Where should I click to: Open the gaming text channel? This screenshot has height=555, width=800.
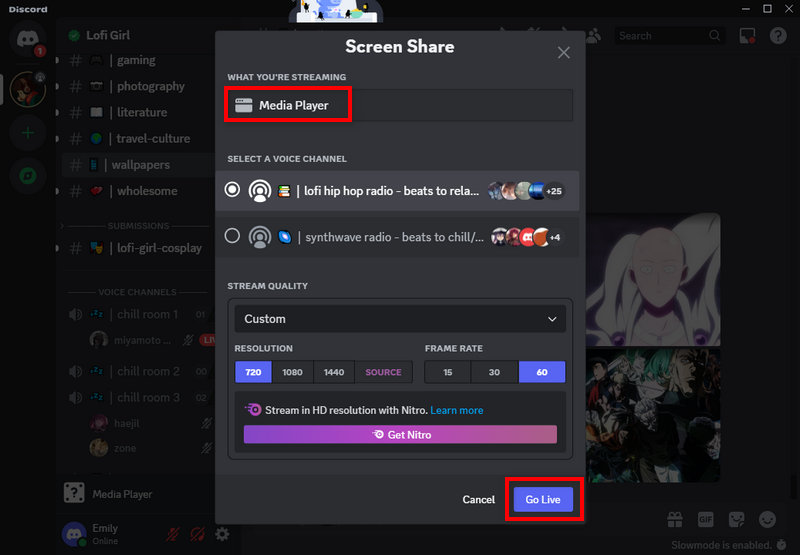pos(138,60)
